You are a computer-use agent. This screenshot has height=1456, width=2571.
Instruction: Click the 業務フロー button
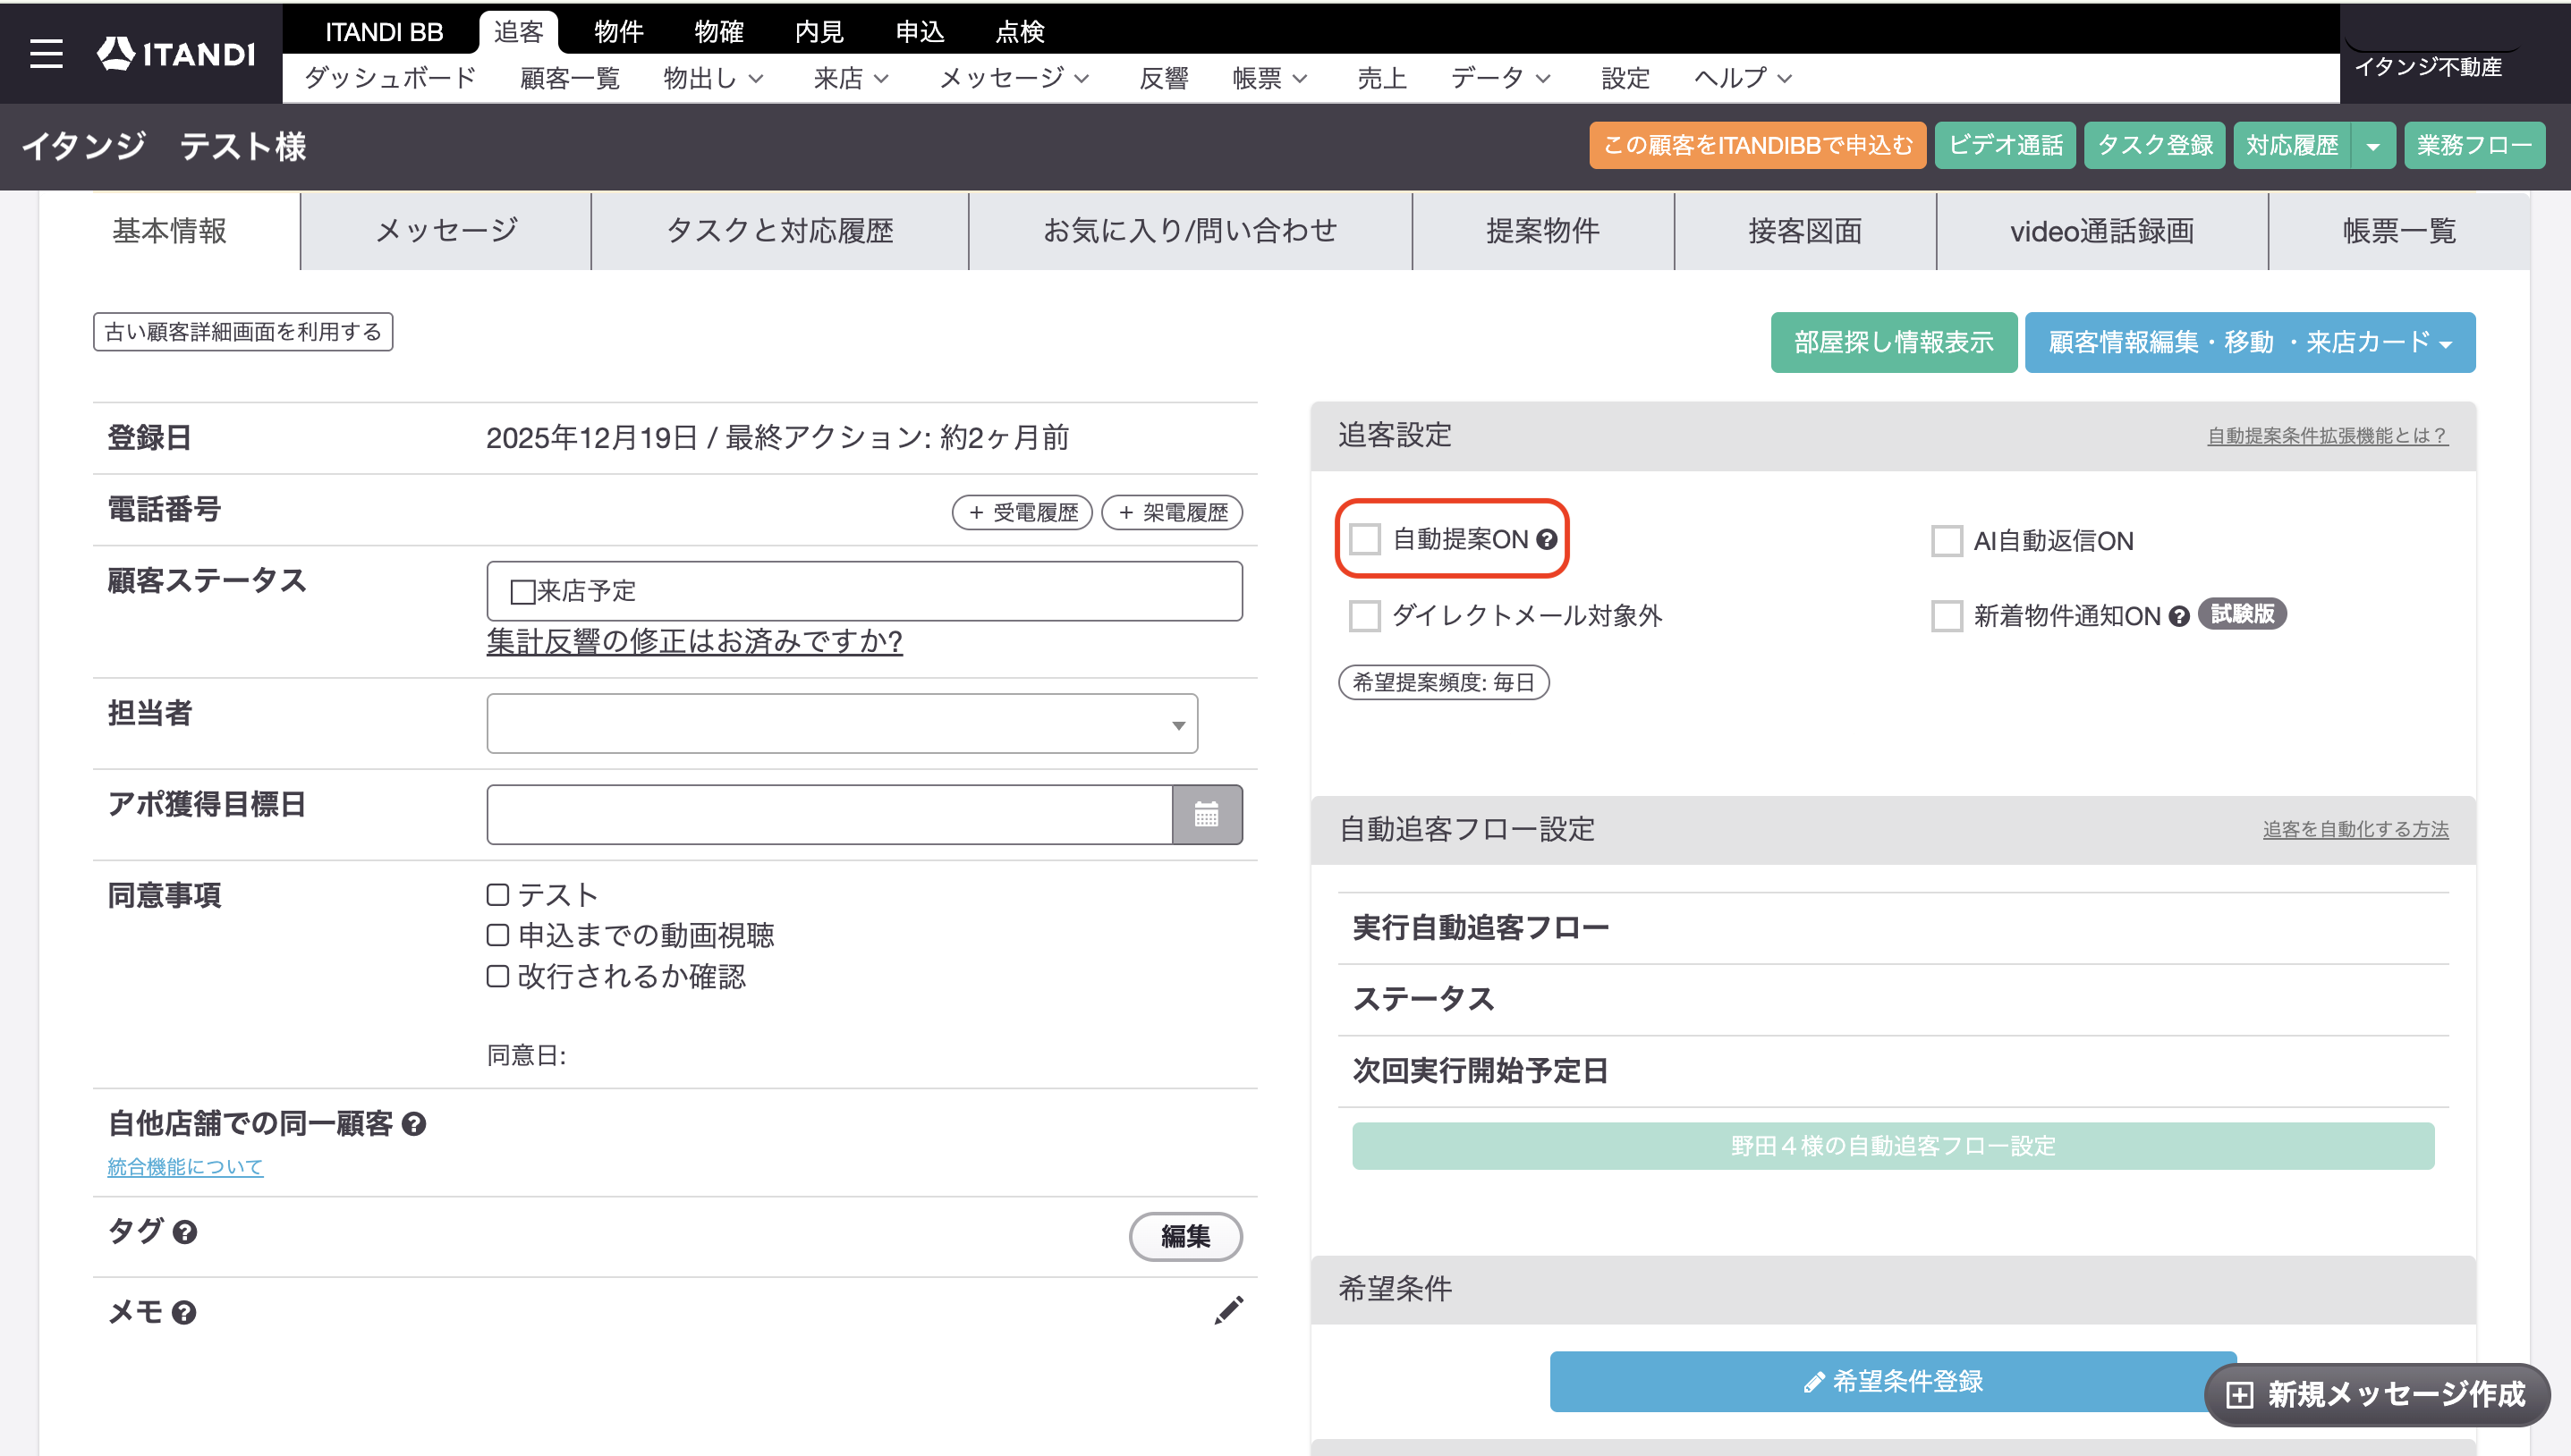[2474, 146]
